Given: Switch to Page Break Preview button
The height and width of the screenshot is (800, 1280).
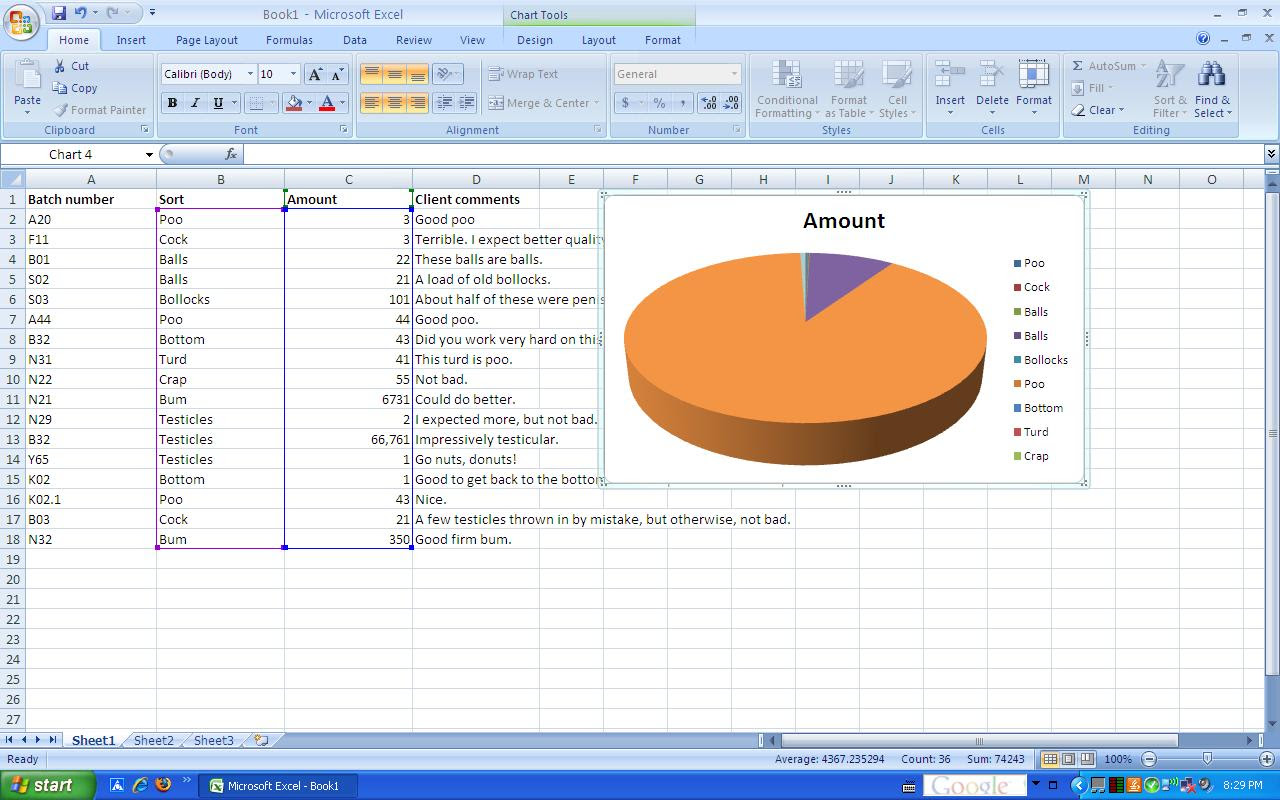Looking at the screenshot, I should tap(1087, 759).
